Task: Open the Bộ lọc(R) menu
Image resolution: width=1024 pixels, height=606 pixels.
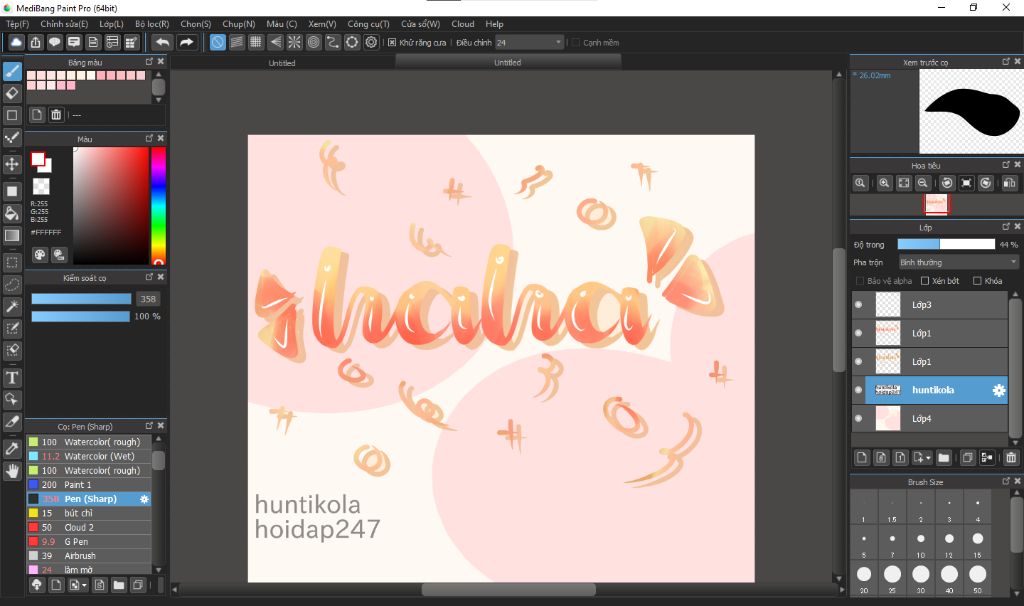Action: [152, 24]
